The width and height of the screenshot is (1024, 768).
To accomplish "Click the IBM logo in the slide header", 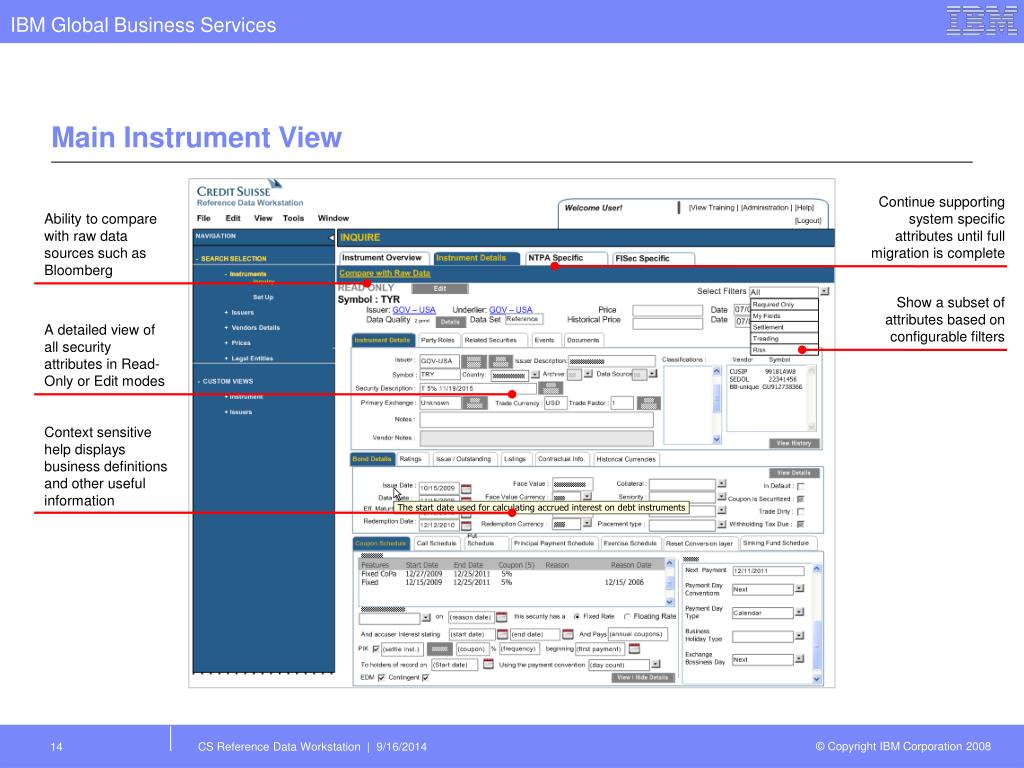I will click(x=981, y=21).
